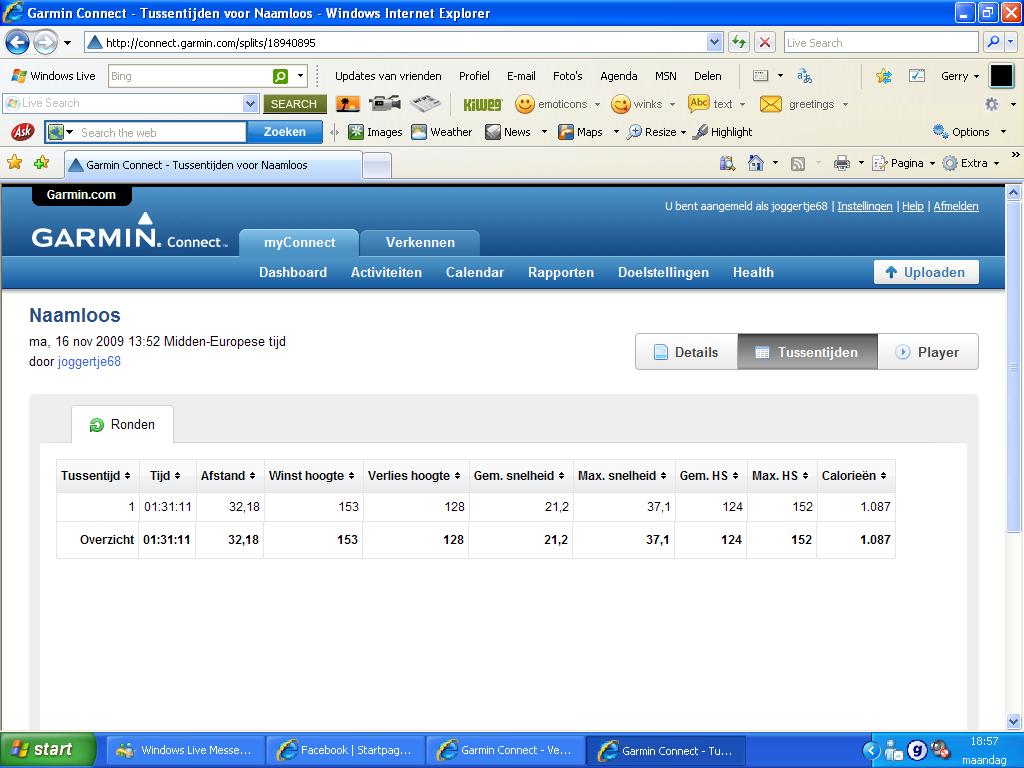Viewport: 1024px width, 768px height.
Task: Open the Pagina menu dropdown
Action: (932, 163)
